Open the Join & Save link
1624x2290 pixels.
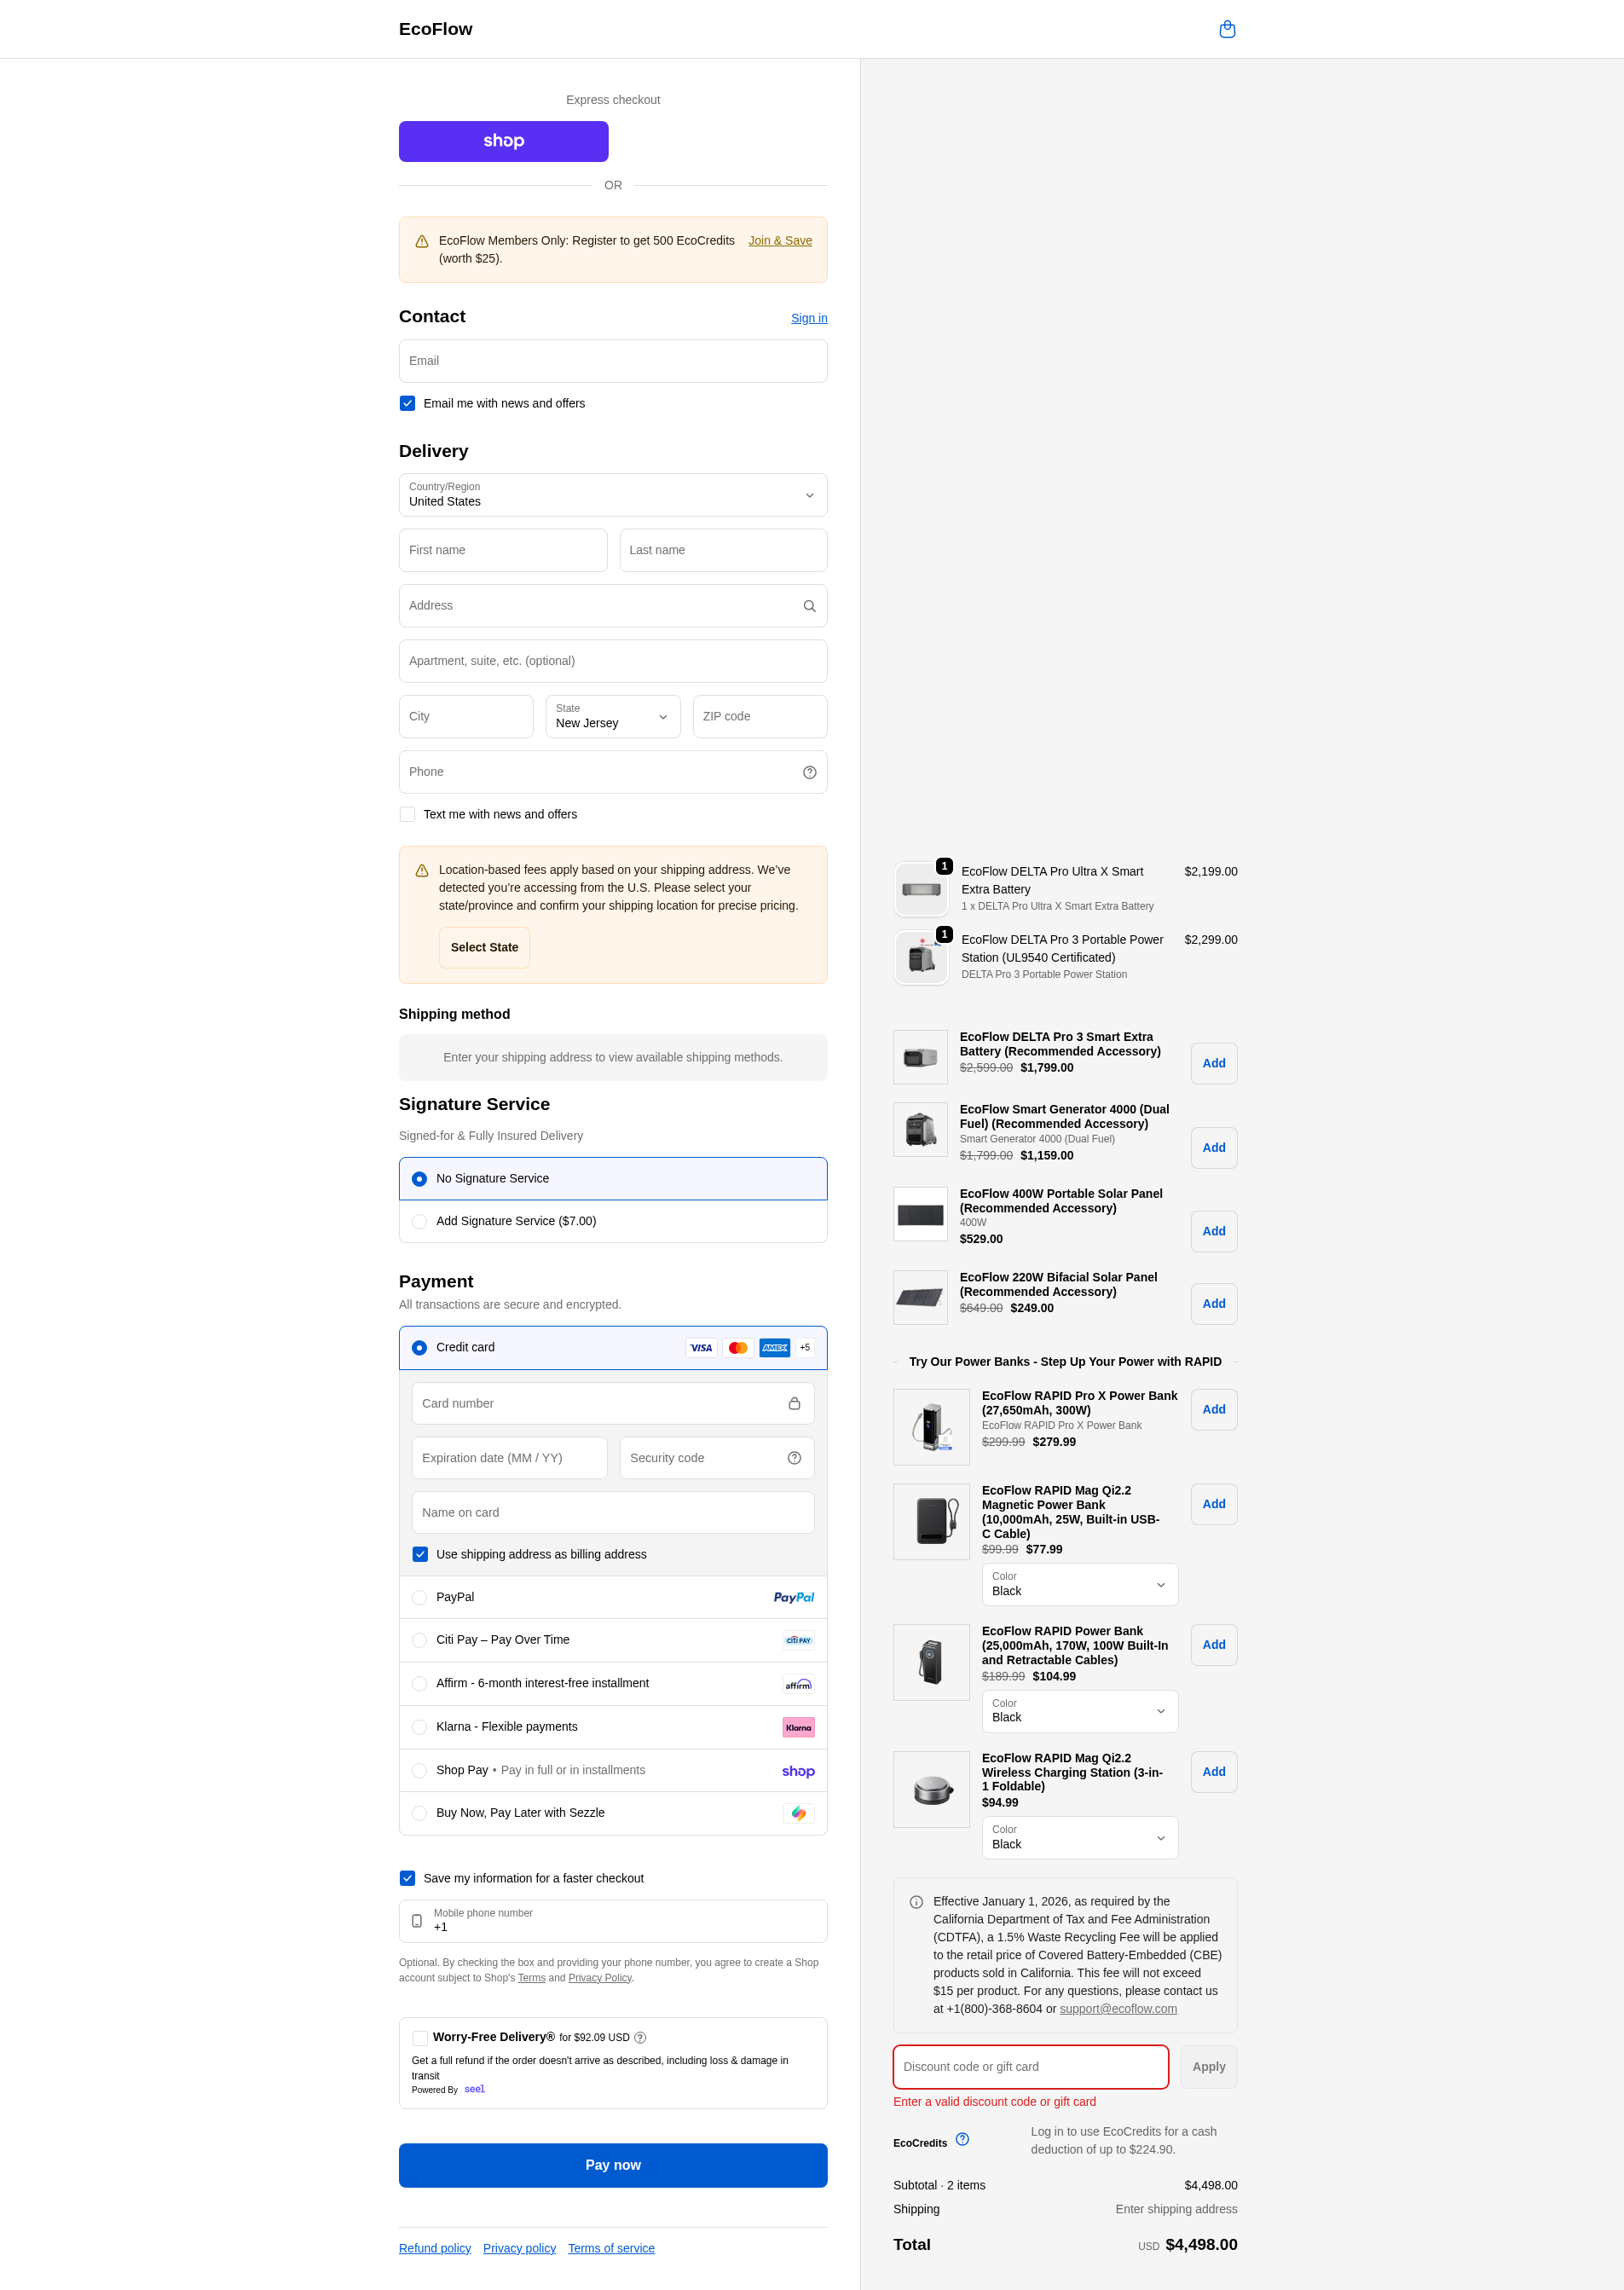pyautogui.click(x=780, y=240)
